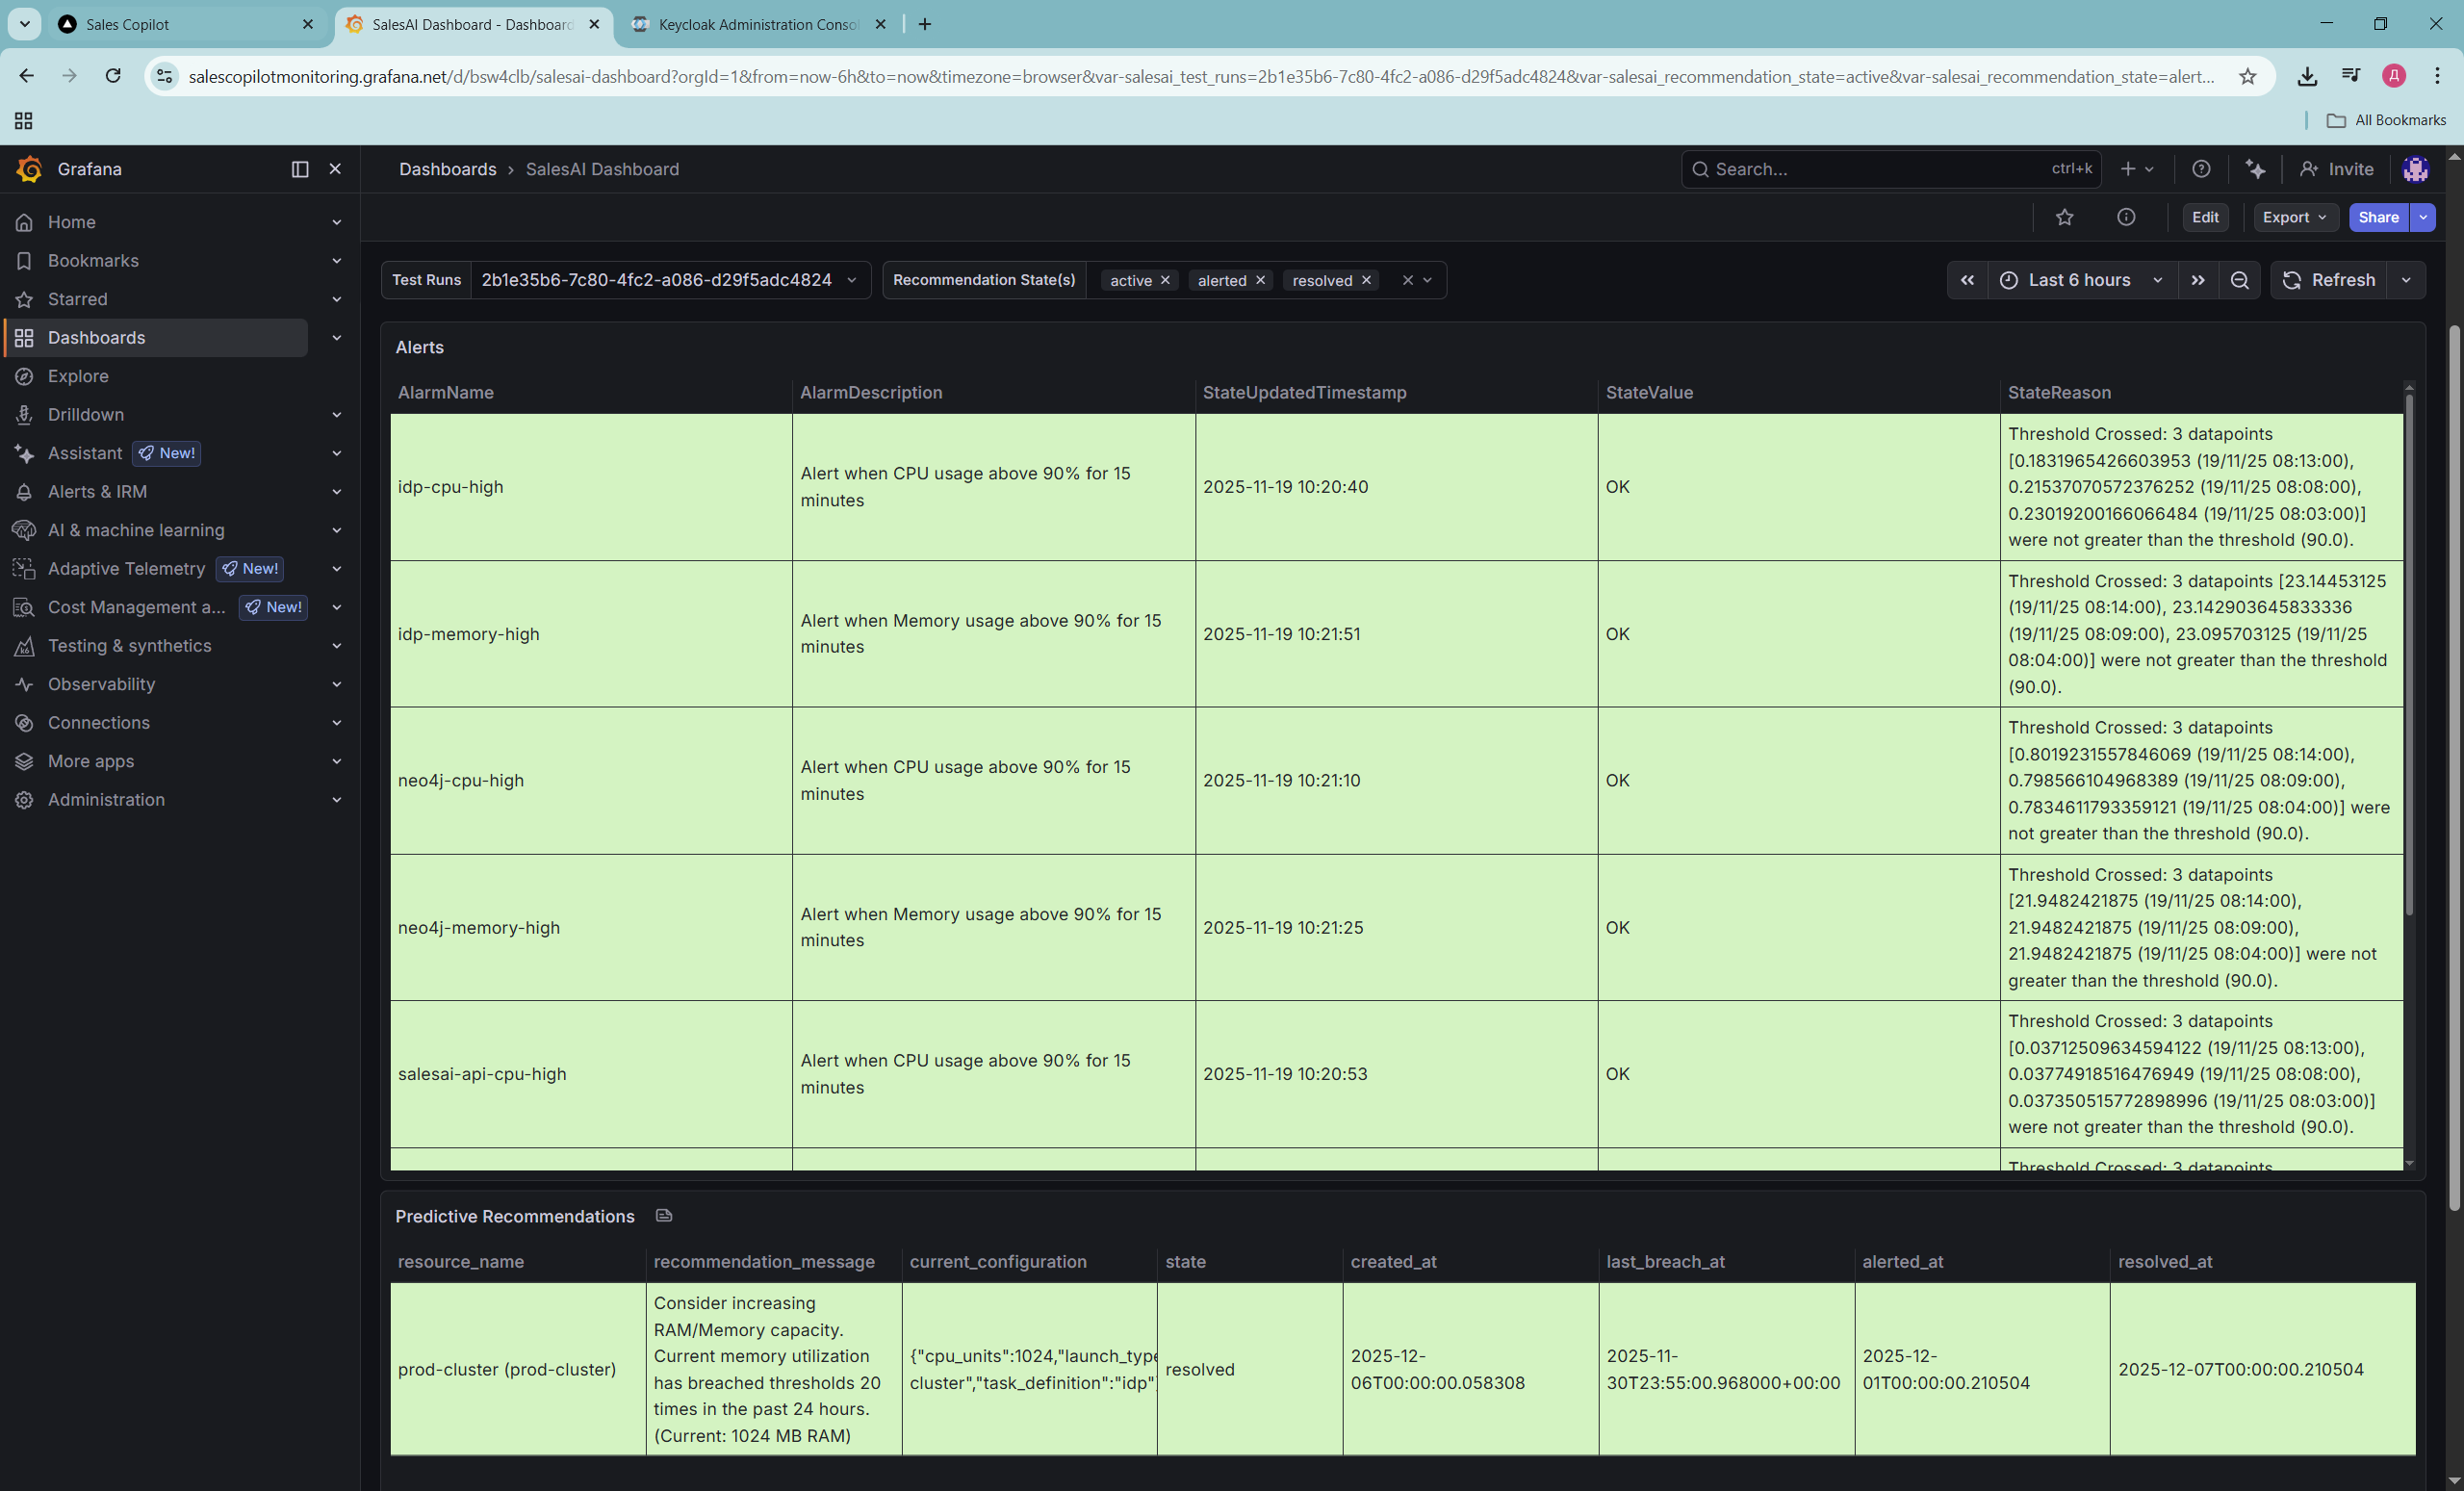Remove the 'active' recommendation state tag
Image resolution: width=2464 pixels, height=1491 pixels.
point(1165,280)
